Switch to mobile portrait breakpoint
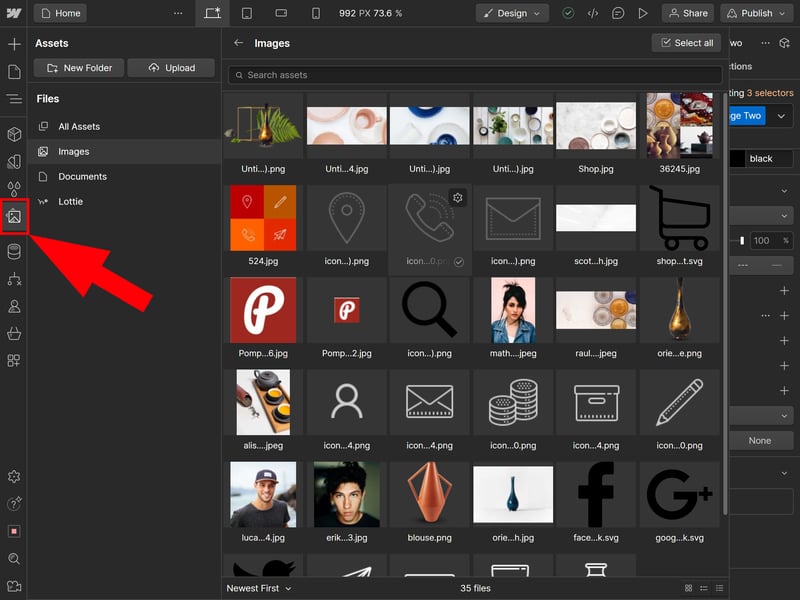800x600 pixels. pos(316,13)
